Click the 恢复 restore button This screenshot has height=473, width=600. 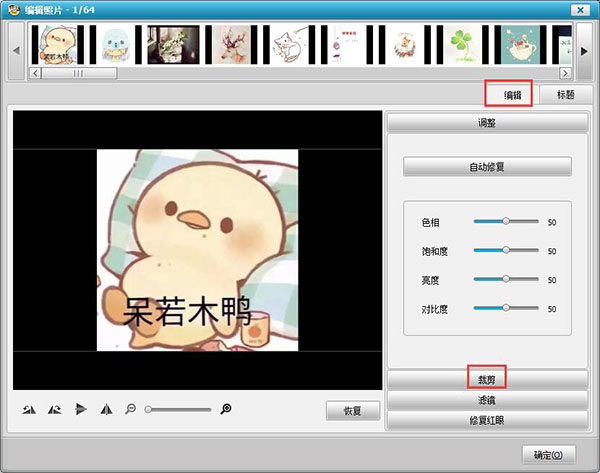click(353, 411)
